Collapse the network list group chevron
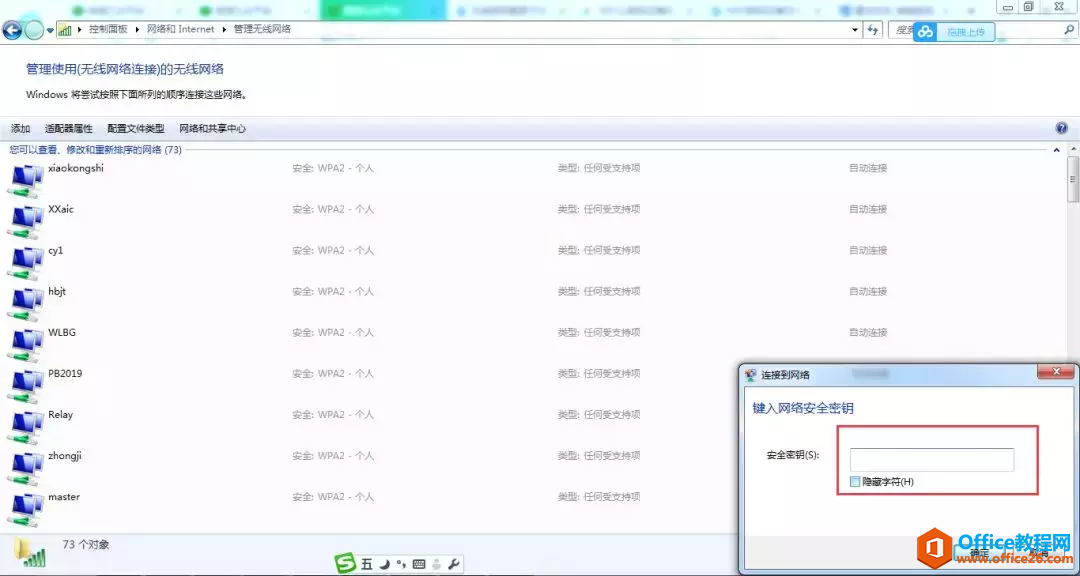Image resolution: width=1080 pixels, height=576 pixels. 1056,150
